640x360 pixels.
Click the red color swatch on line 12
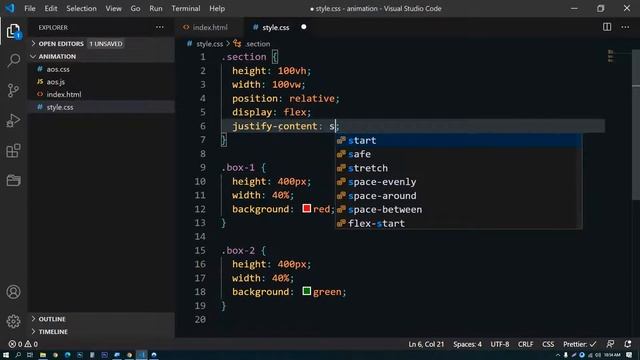point(307,209)
